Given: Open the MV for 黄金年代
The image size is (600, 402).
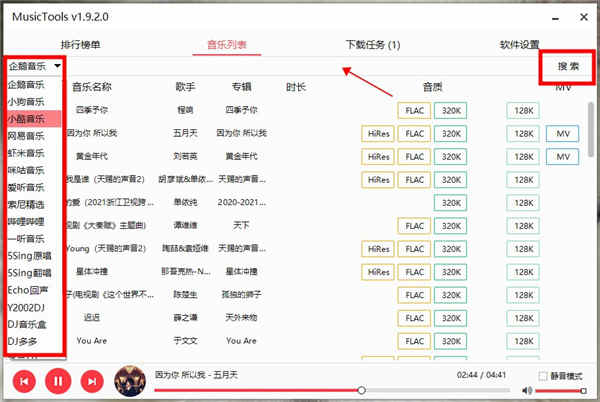Looking at the screenshot, I should point(562,157).
